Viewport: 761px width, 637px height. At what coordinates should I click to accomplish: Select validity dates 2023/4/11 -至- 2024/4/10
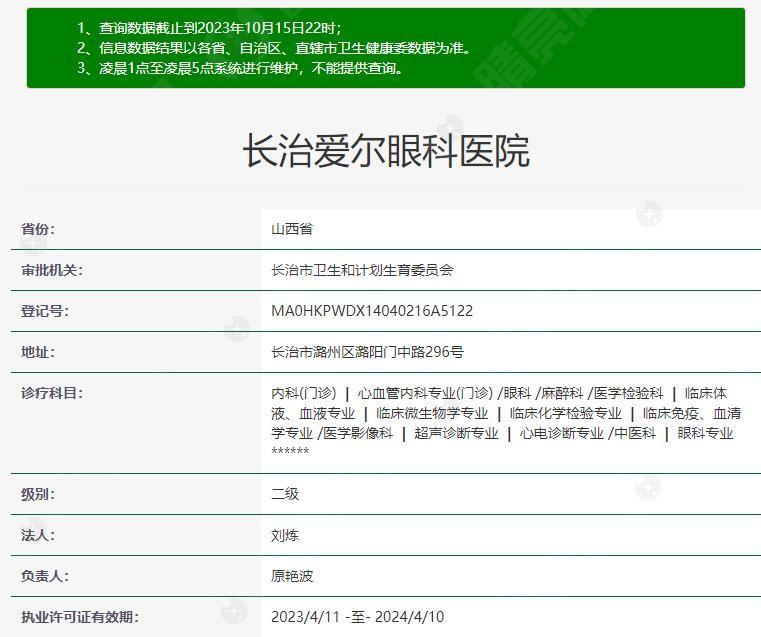click(357, 617)
